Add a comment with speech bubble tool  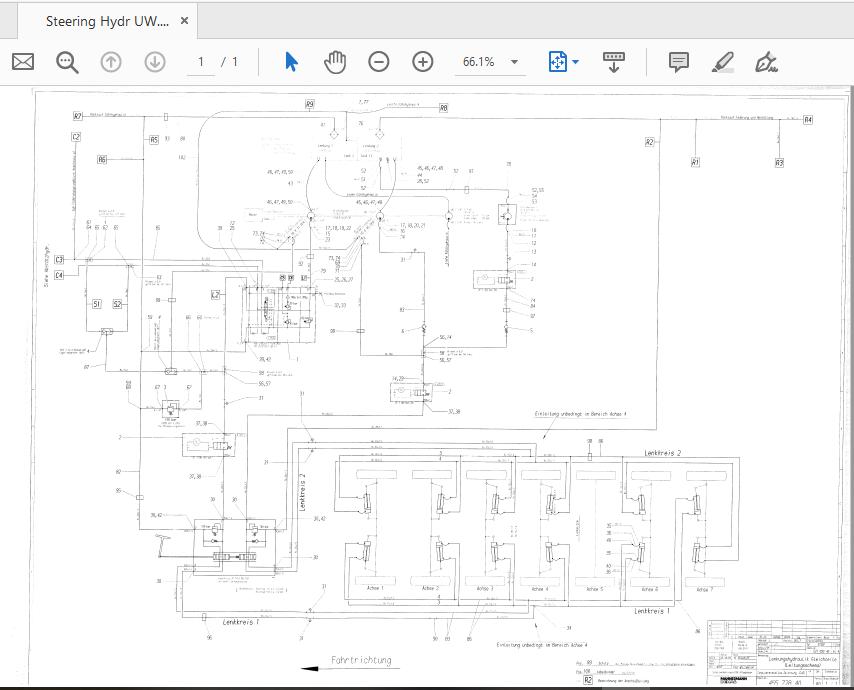pos(679,62)
